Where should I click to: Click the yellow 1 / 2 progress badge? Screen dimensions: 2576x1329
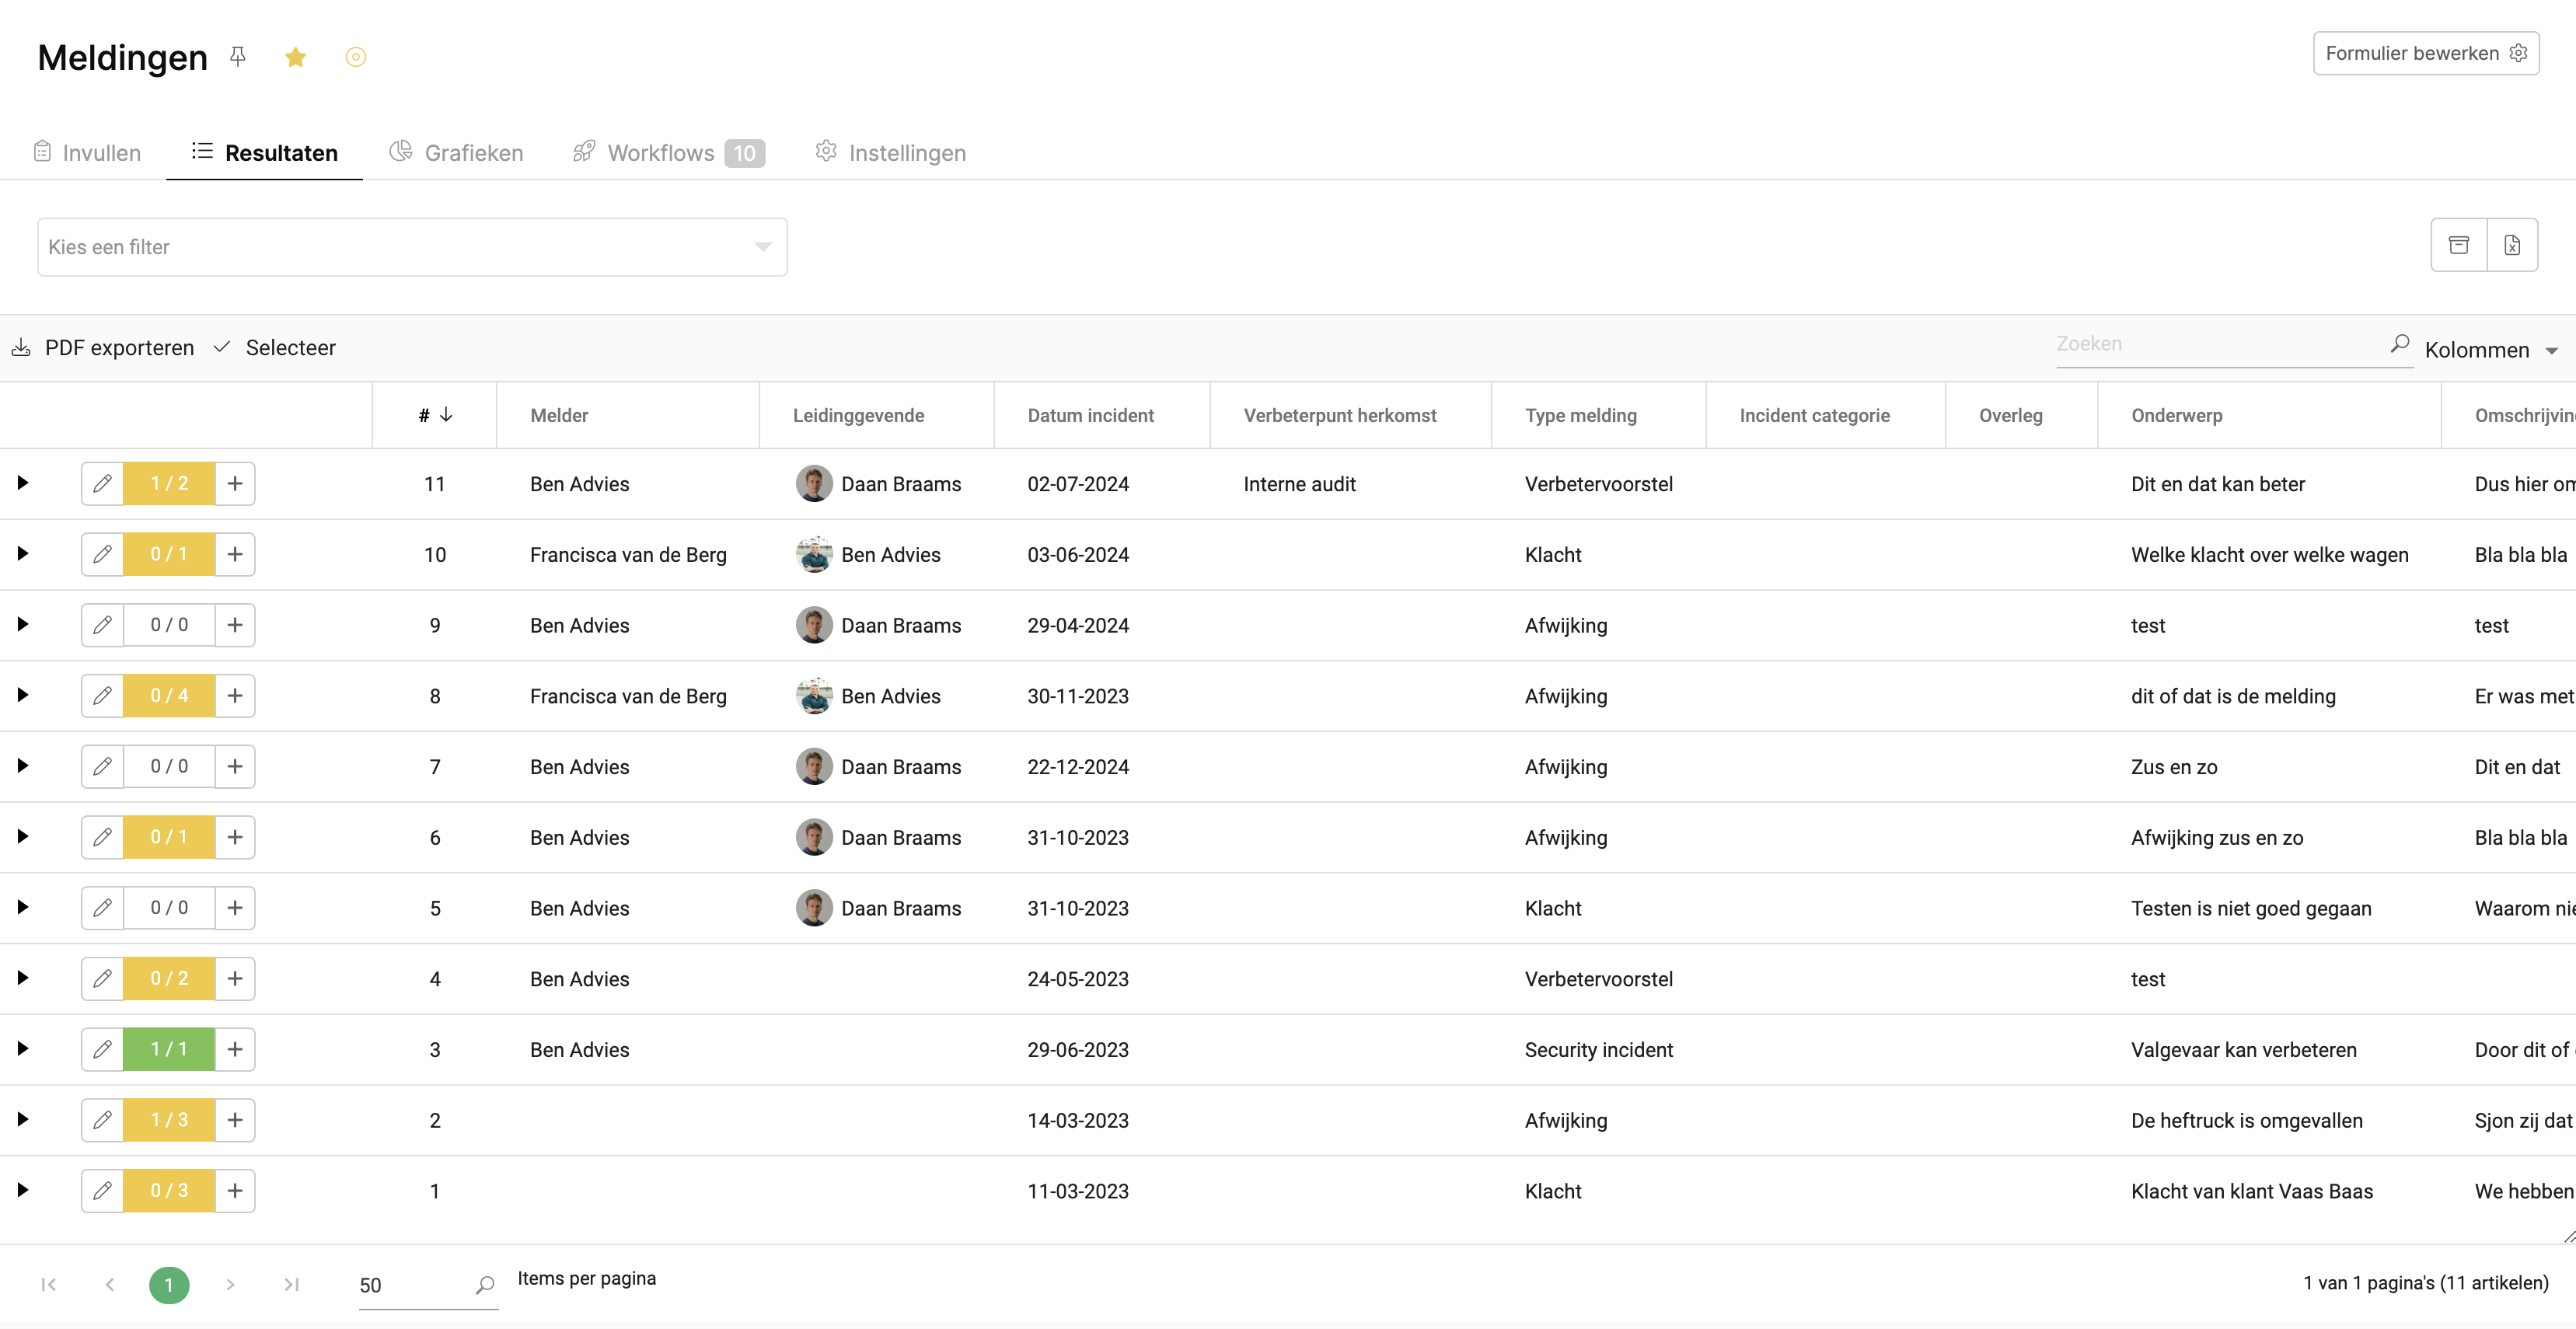[x=169, y=484]
